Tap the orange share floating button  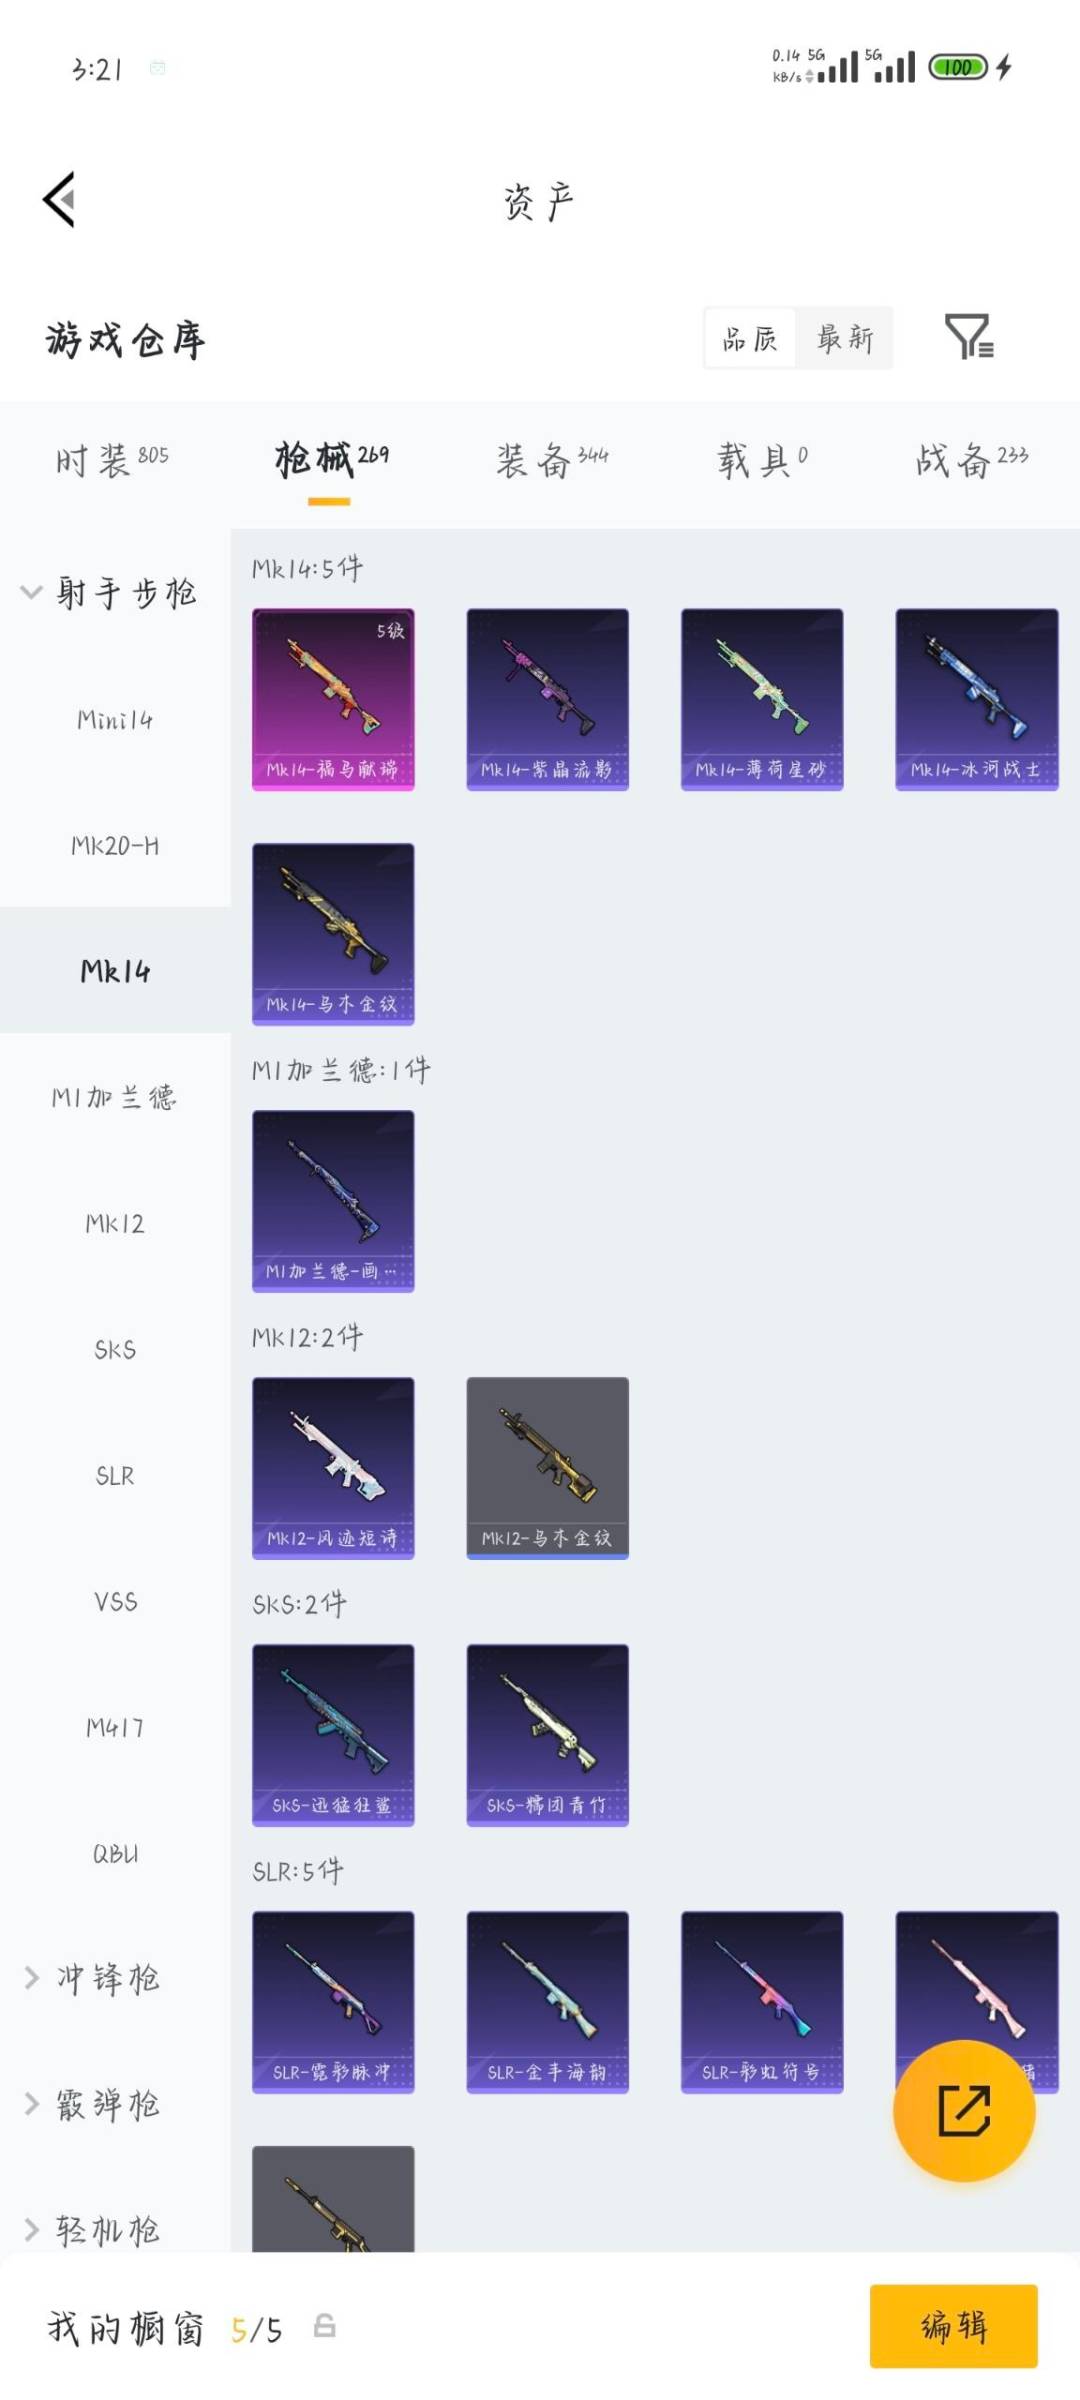coord(964,2110)
